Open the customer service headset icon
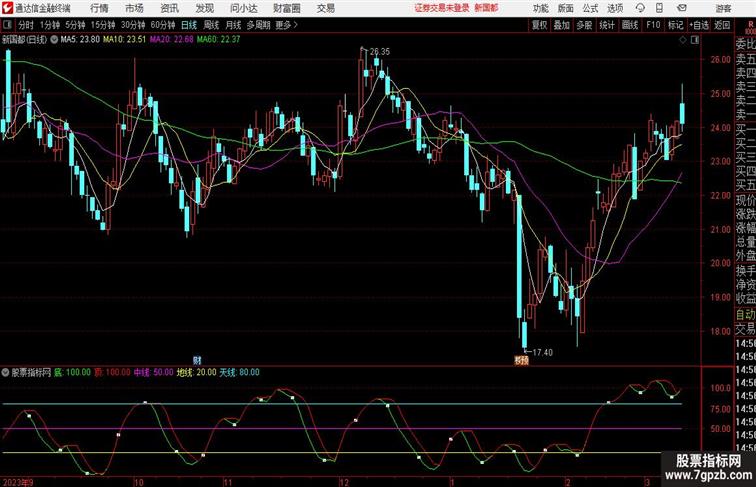This screenshot has width=756, height=487. pos(640,8)
